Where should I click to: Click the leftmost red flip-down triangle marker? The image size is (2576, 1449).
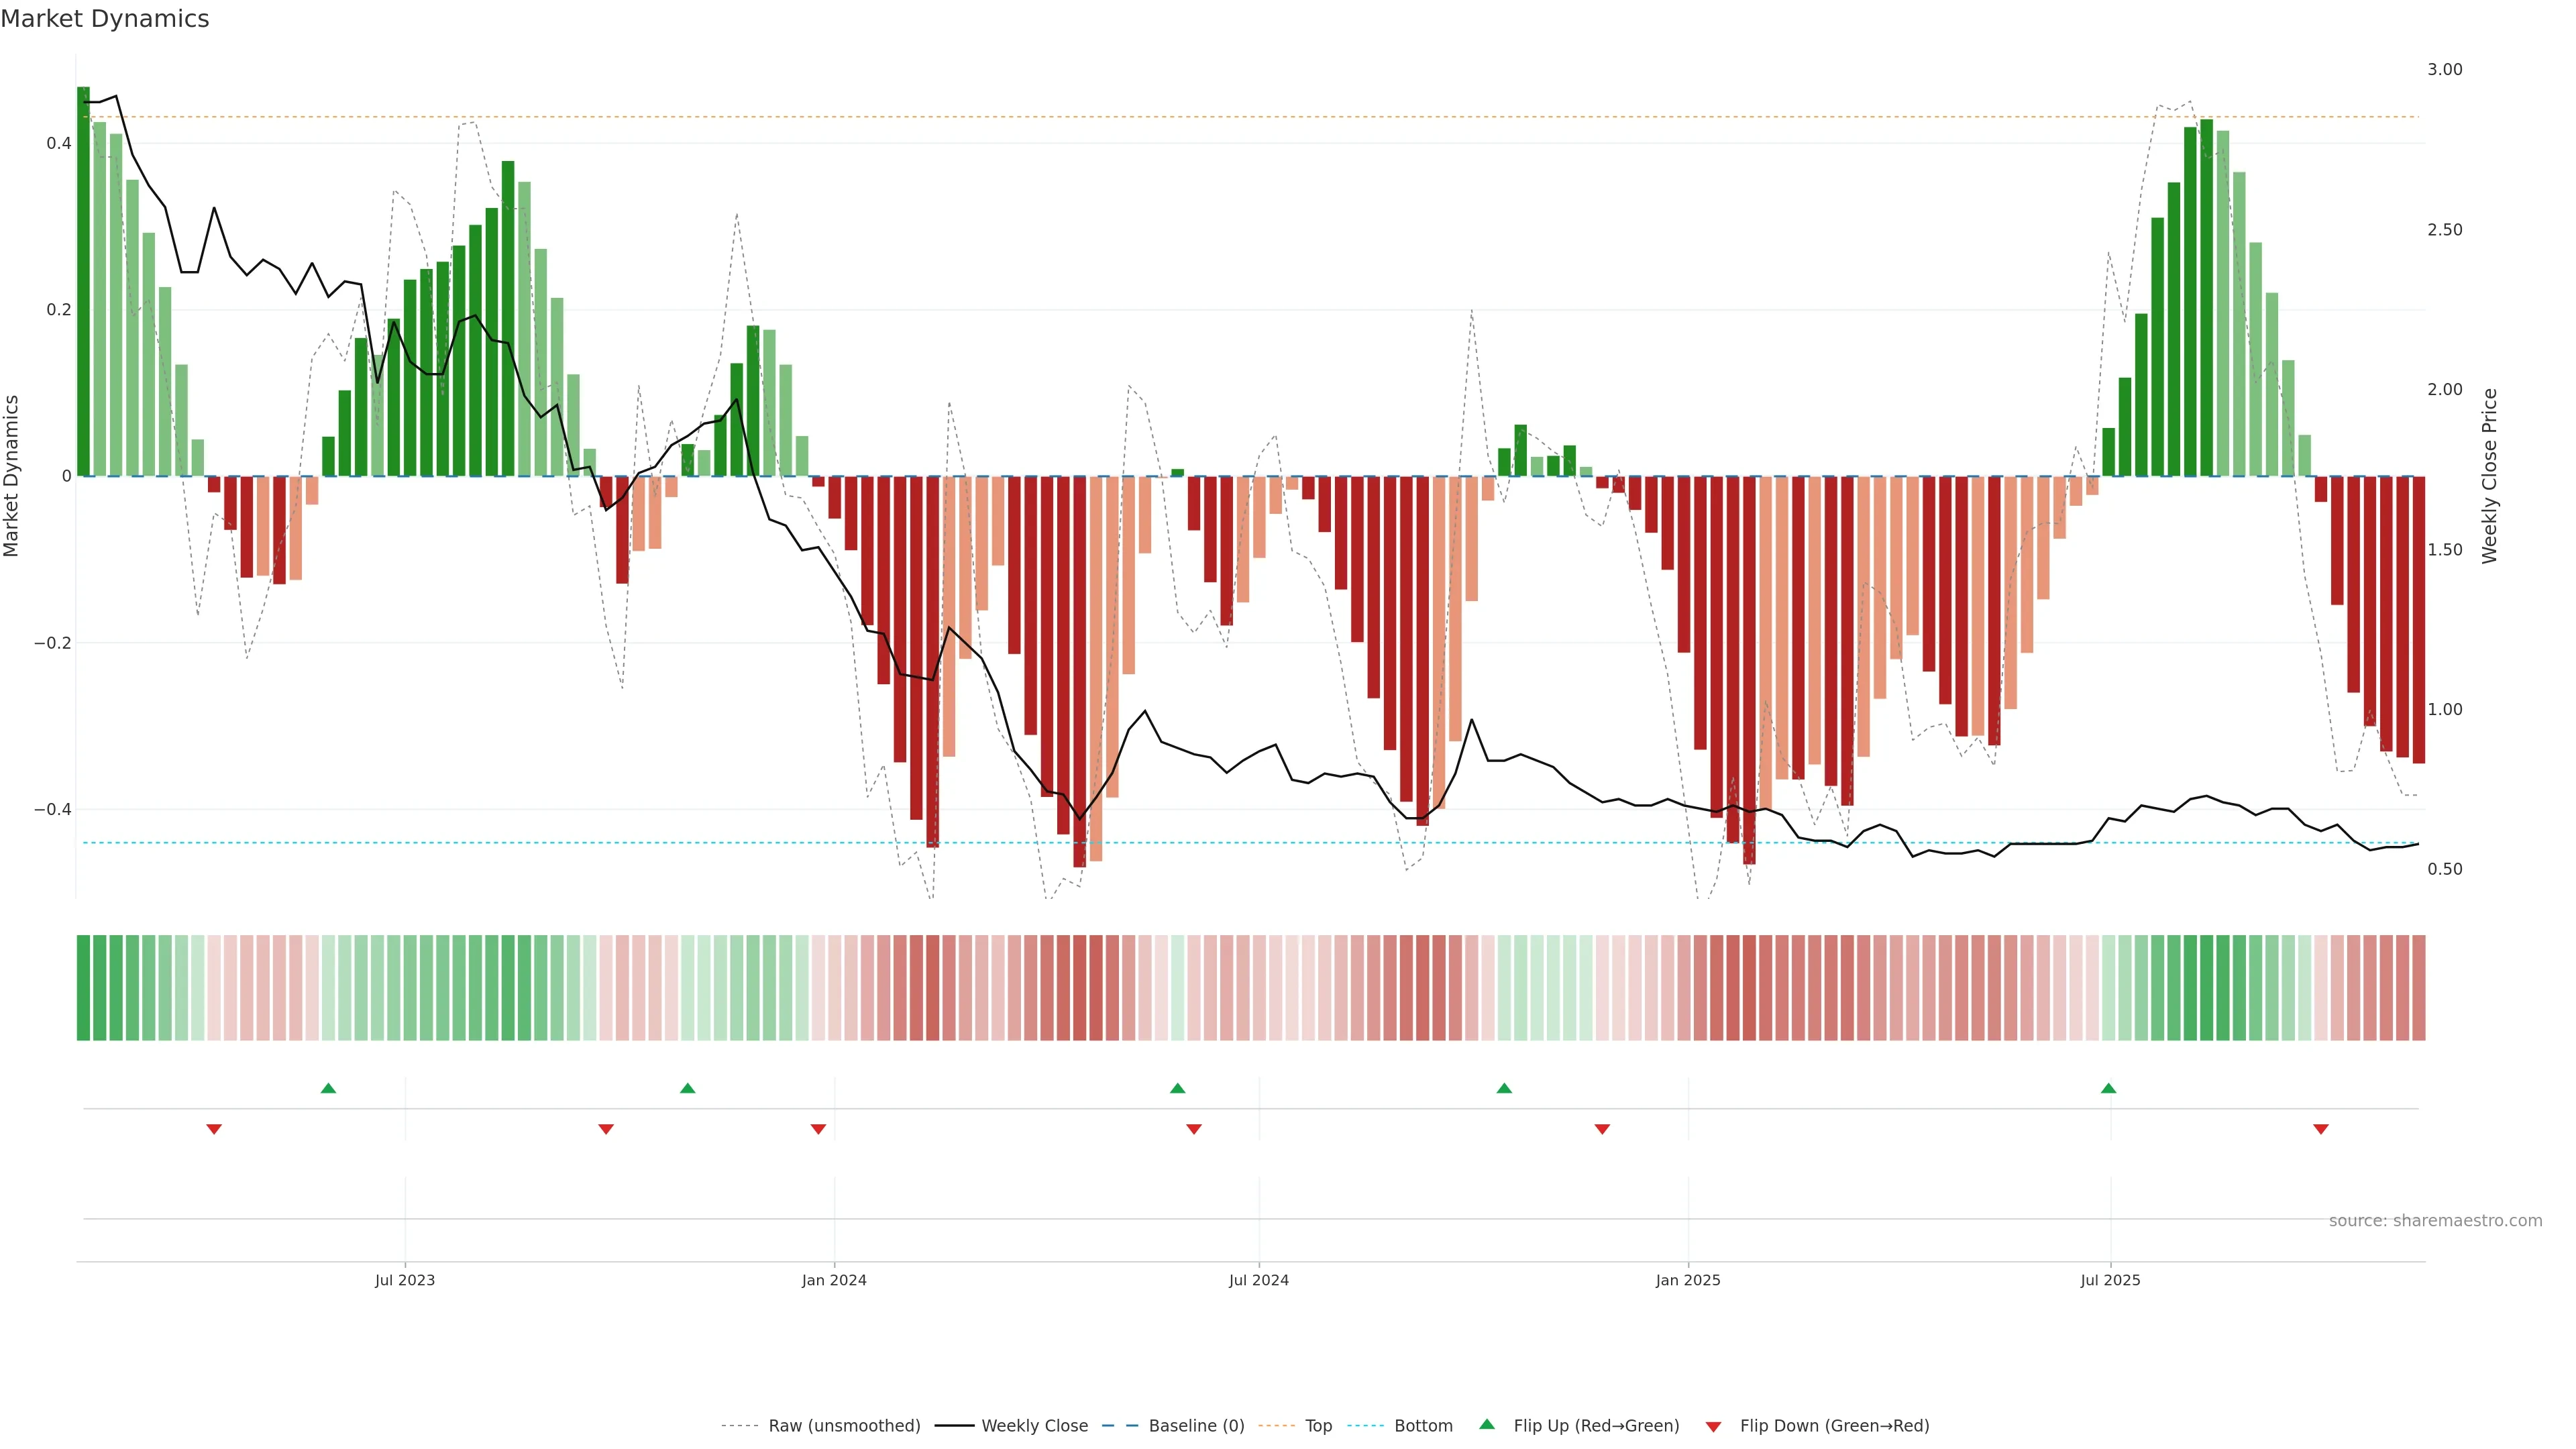tap(214, 1129)
